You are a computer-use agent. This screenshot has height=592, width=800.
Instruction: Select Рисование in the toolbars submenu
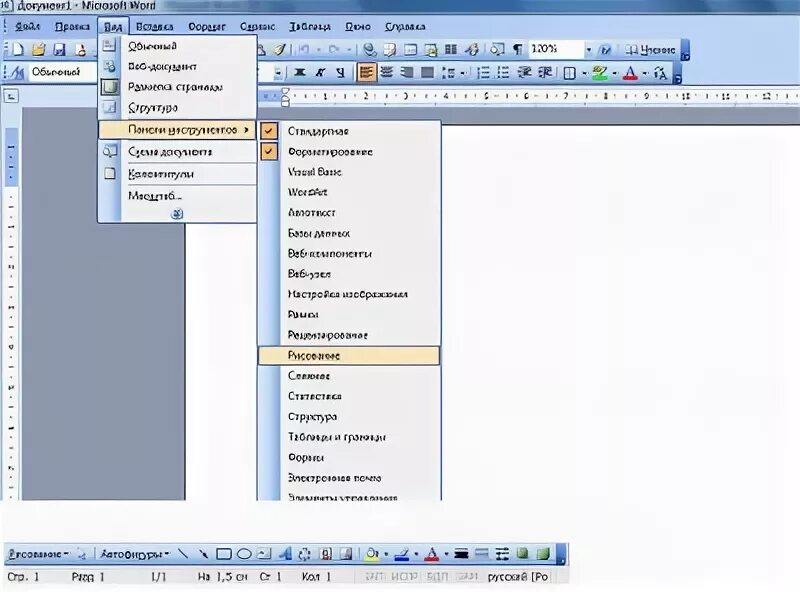[x=349, y=356]
